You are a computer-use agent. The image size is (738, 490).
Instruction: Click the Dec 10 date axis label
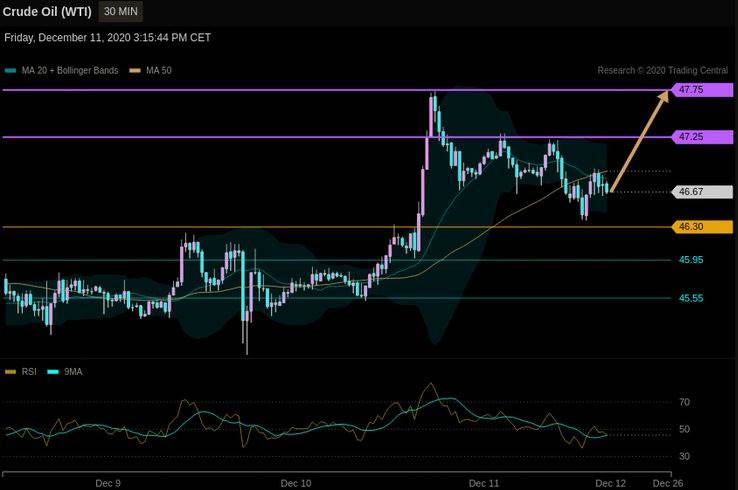[296, 483]
